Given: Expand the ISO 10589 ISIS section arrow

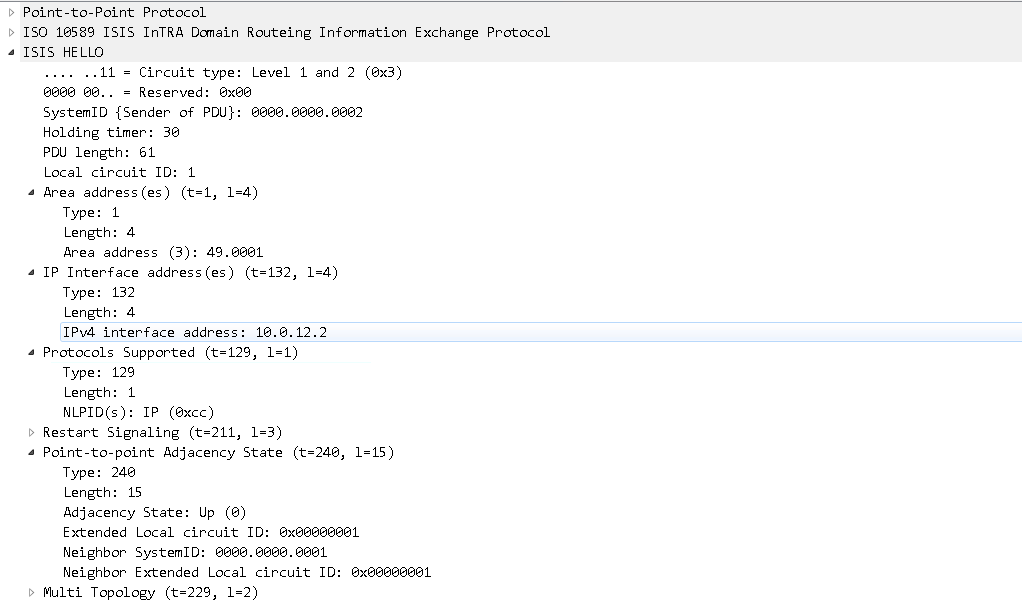Looking at the screenshot, I should (12, 32).
